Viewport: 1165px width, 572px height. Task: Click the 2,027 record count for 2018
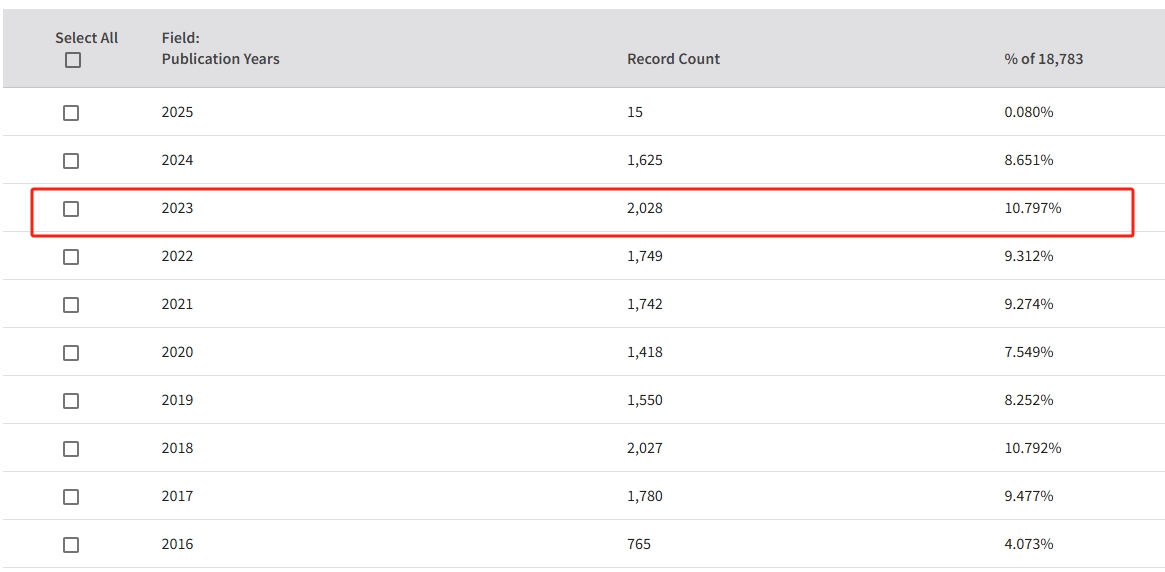[645, 448]
